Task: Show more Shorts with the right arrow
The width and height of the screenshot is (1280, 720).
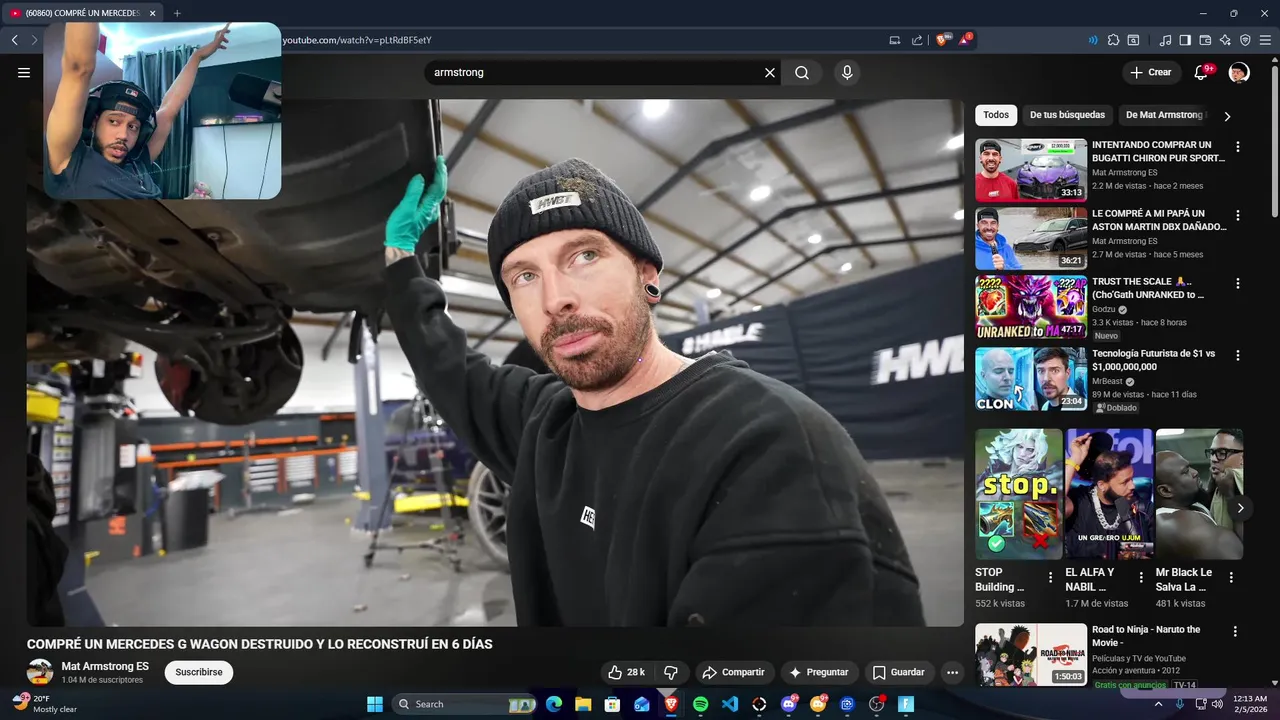Action: pos(1240,508)
